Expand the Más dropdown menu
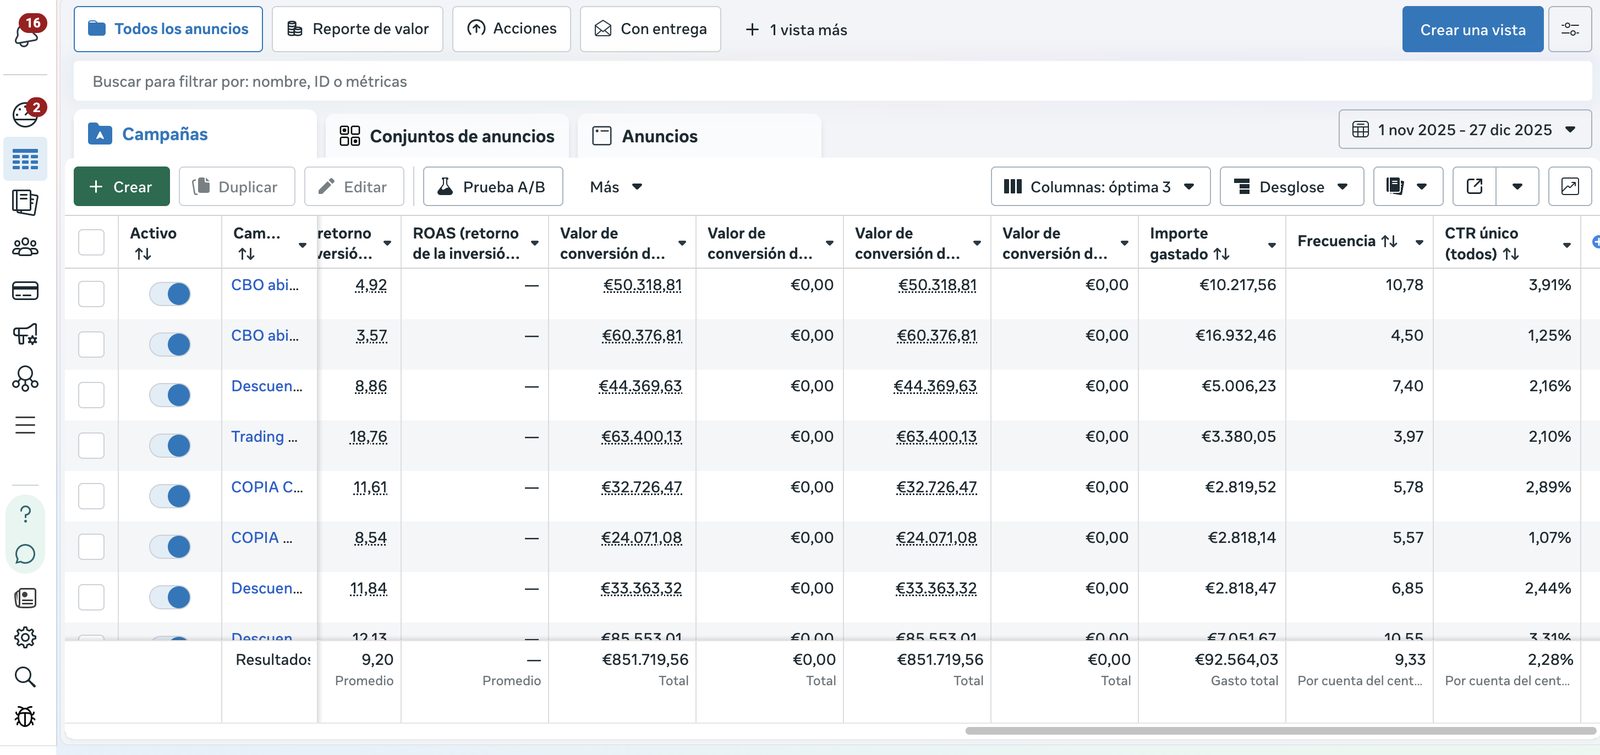This screenshot has width=1600, height=755. (x=616, y=187)
